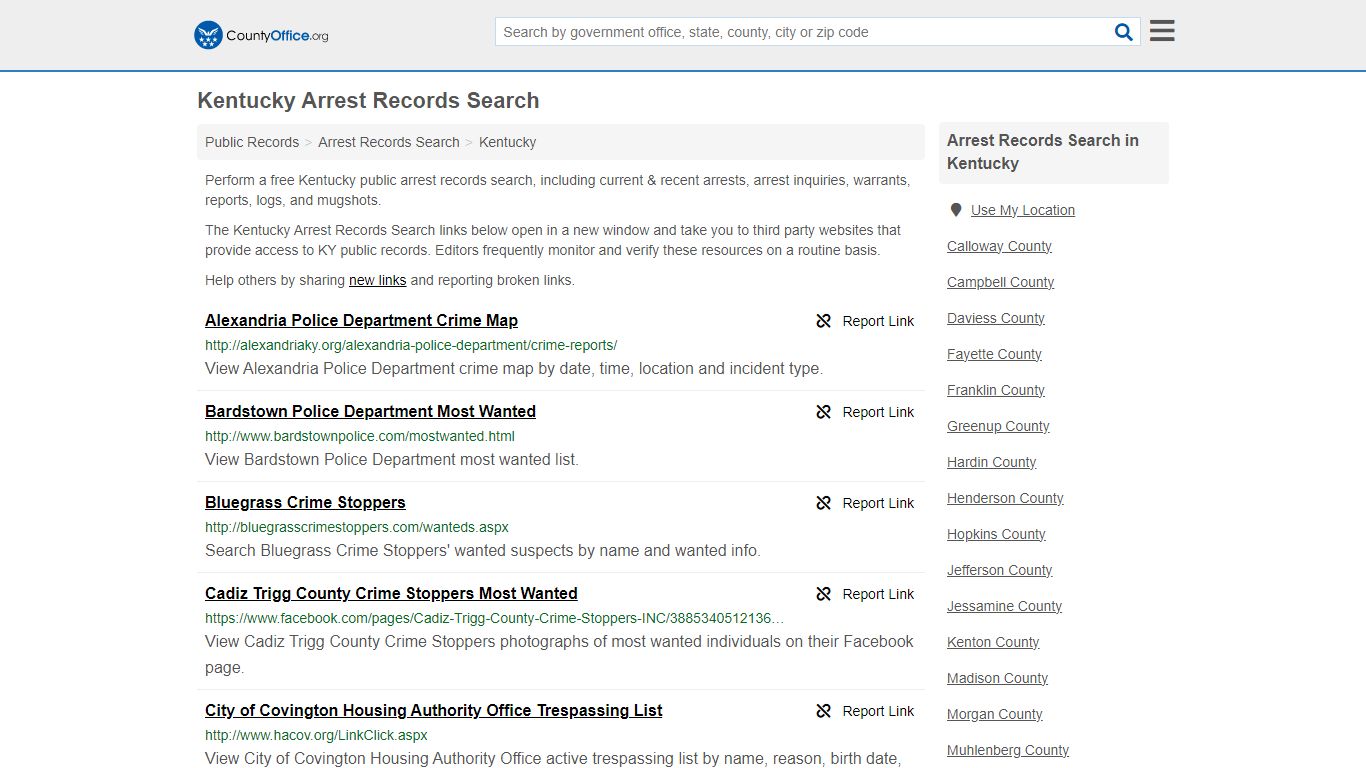
Task: Open bardstownpolice.com mostwanted URL
Action: point(360,436)
